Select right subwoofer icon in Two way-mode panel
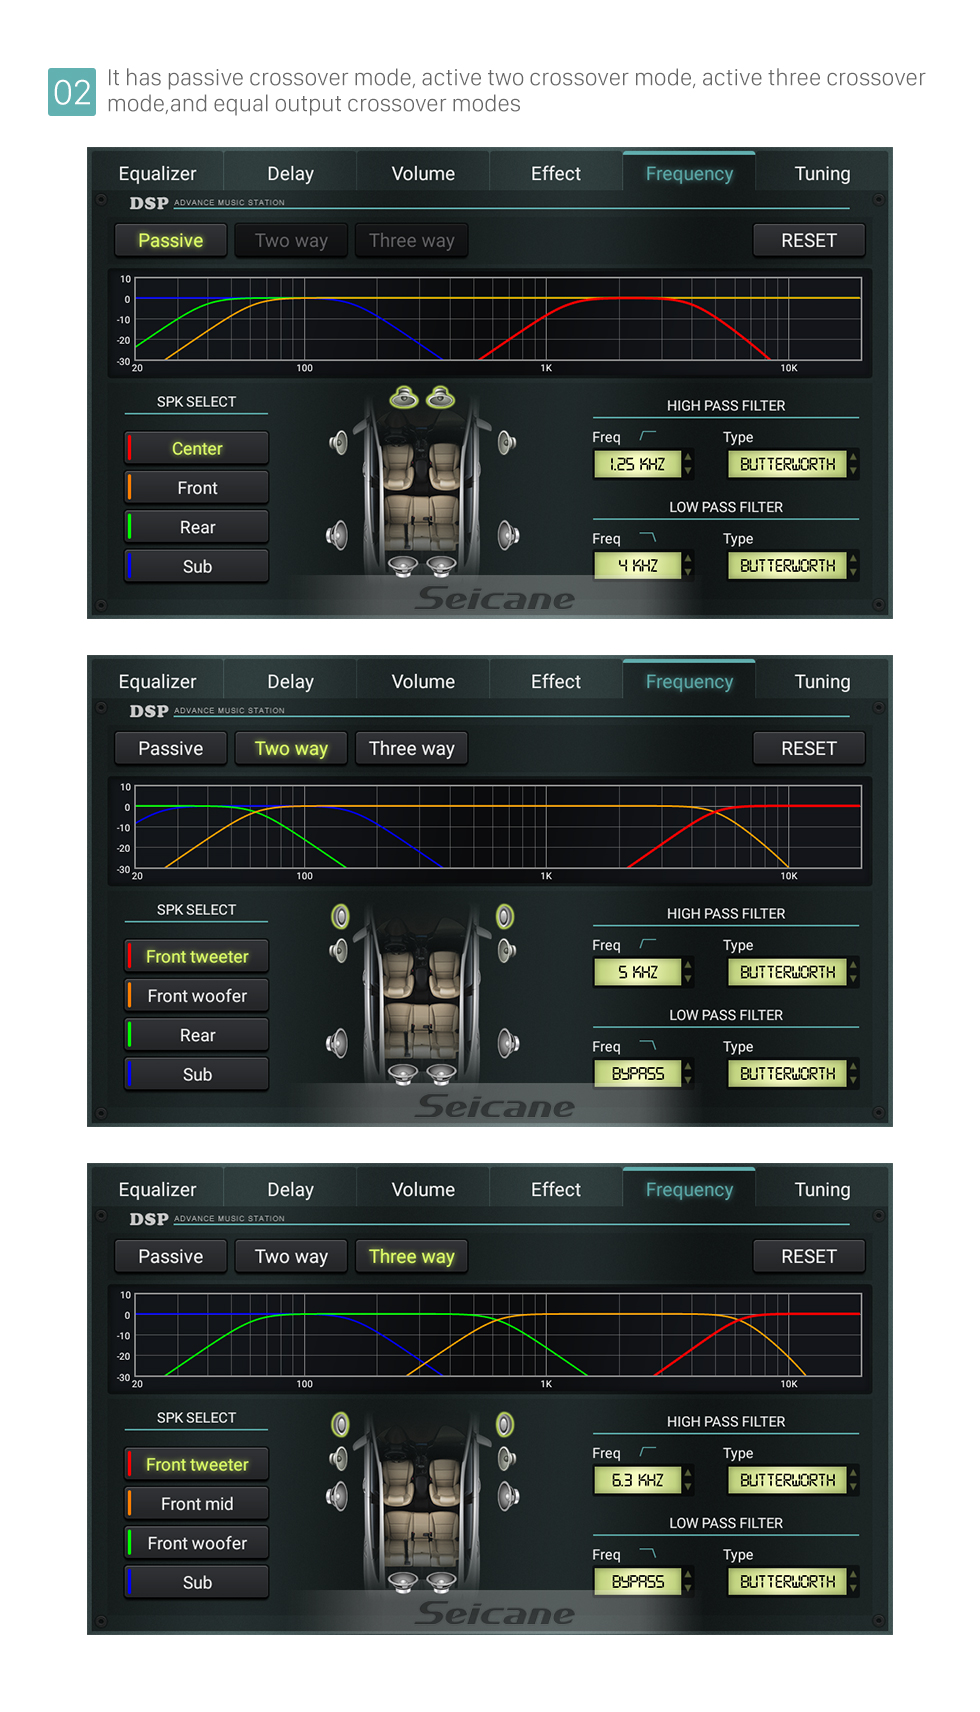The image size is (980, 1712). [x=441, y=1074]
